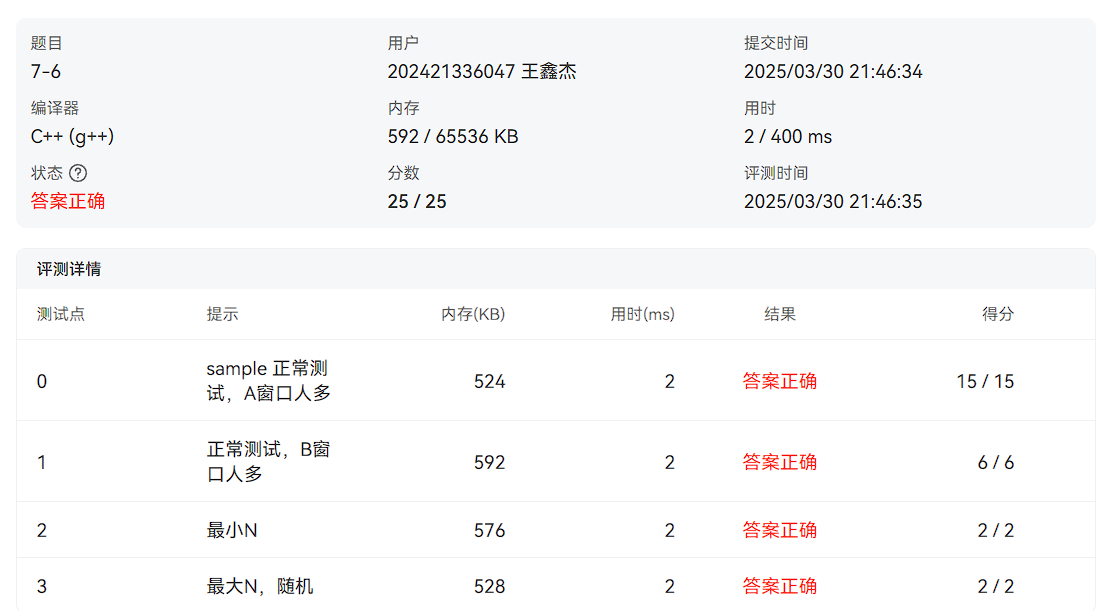Click the help question mark icon beside 状态
This screenshot has width=1096, height=611.
tap(76, 172)
